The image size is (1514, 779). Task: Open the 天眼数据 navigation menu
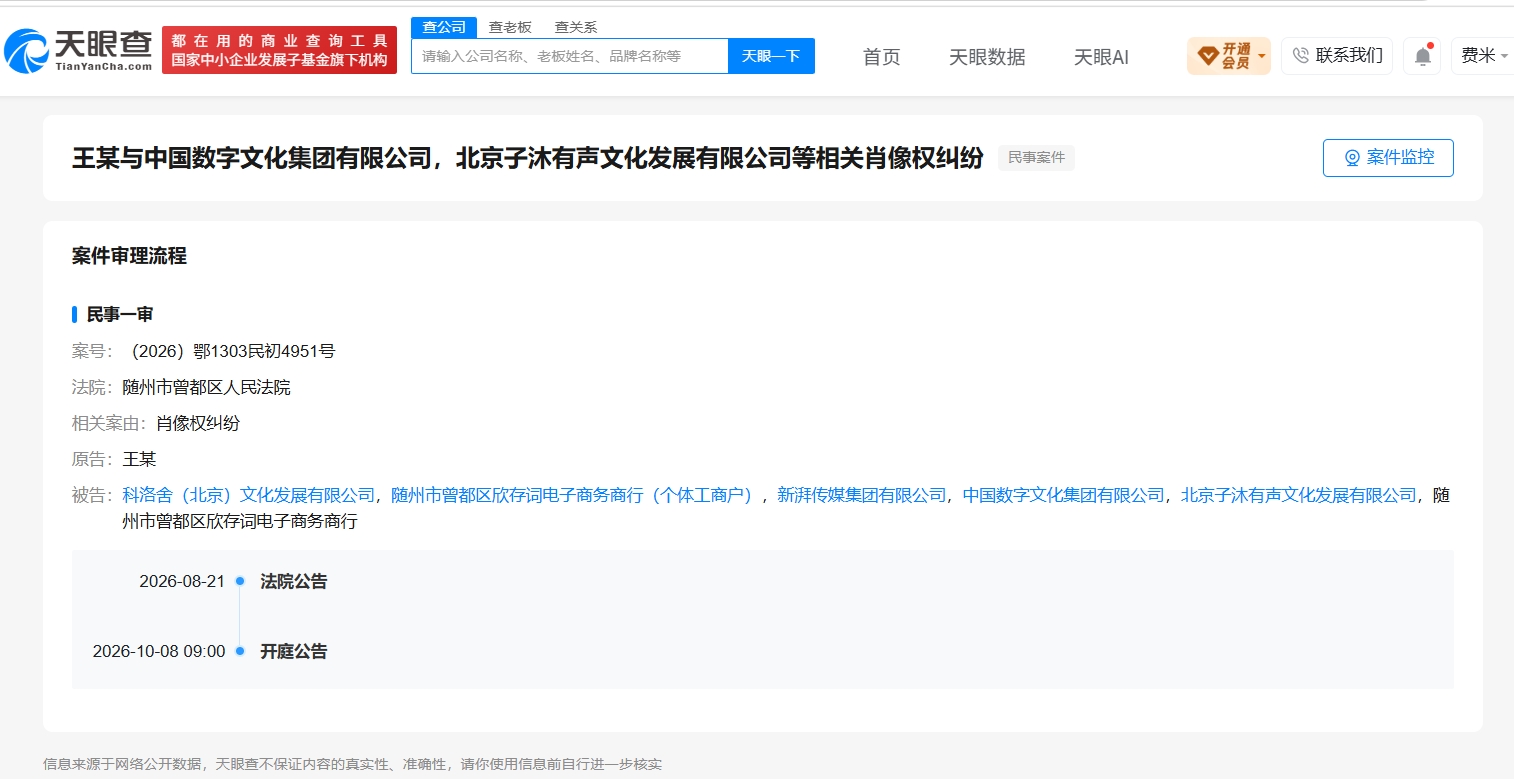coord(987,57)
